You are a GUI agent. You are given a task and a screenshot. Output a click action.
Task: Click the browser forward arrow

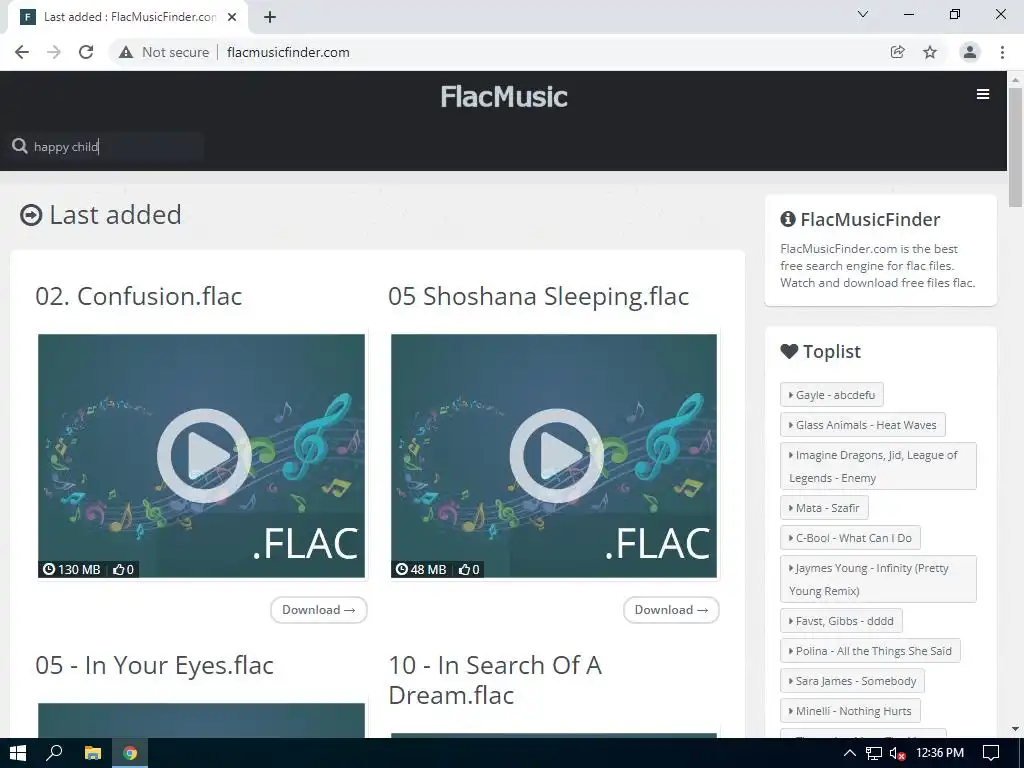[x=54, y=52]
